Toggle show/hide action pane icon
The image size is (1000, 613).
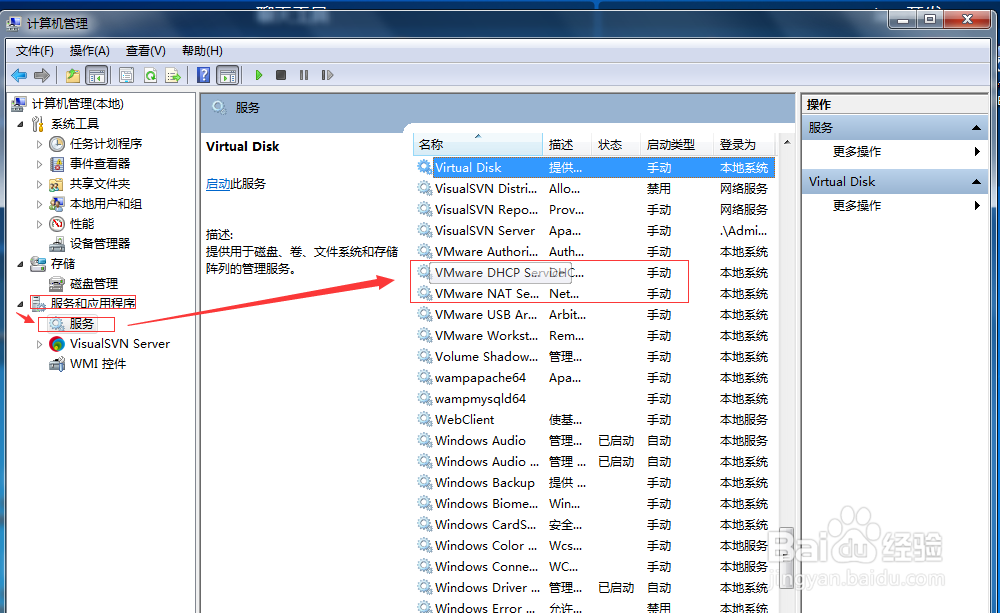228,75
